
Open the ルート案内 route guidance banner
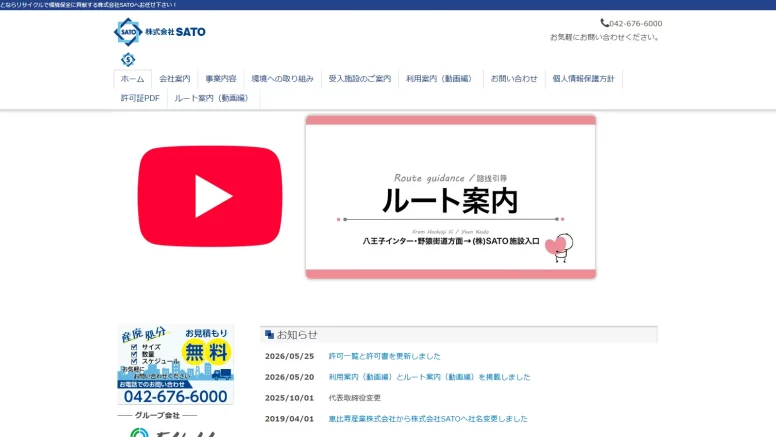pos(450,197)
